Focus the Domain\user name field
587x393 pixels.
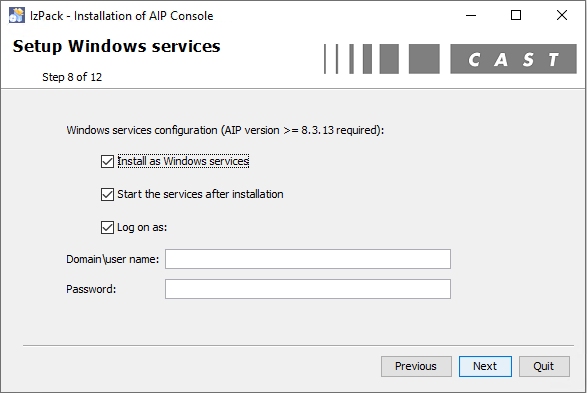pos(308,259)
